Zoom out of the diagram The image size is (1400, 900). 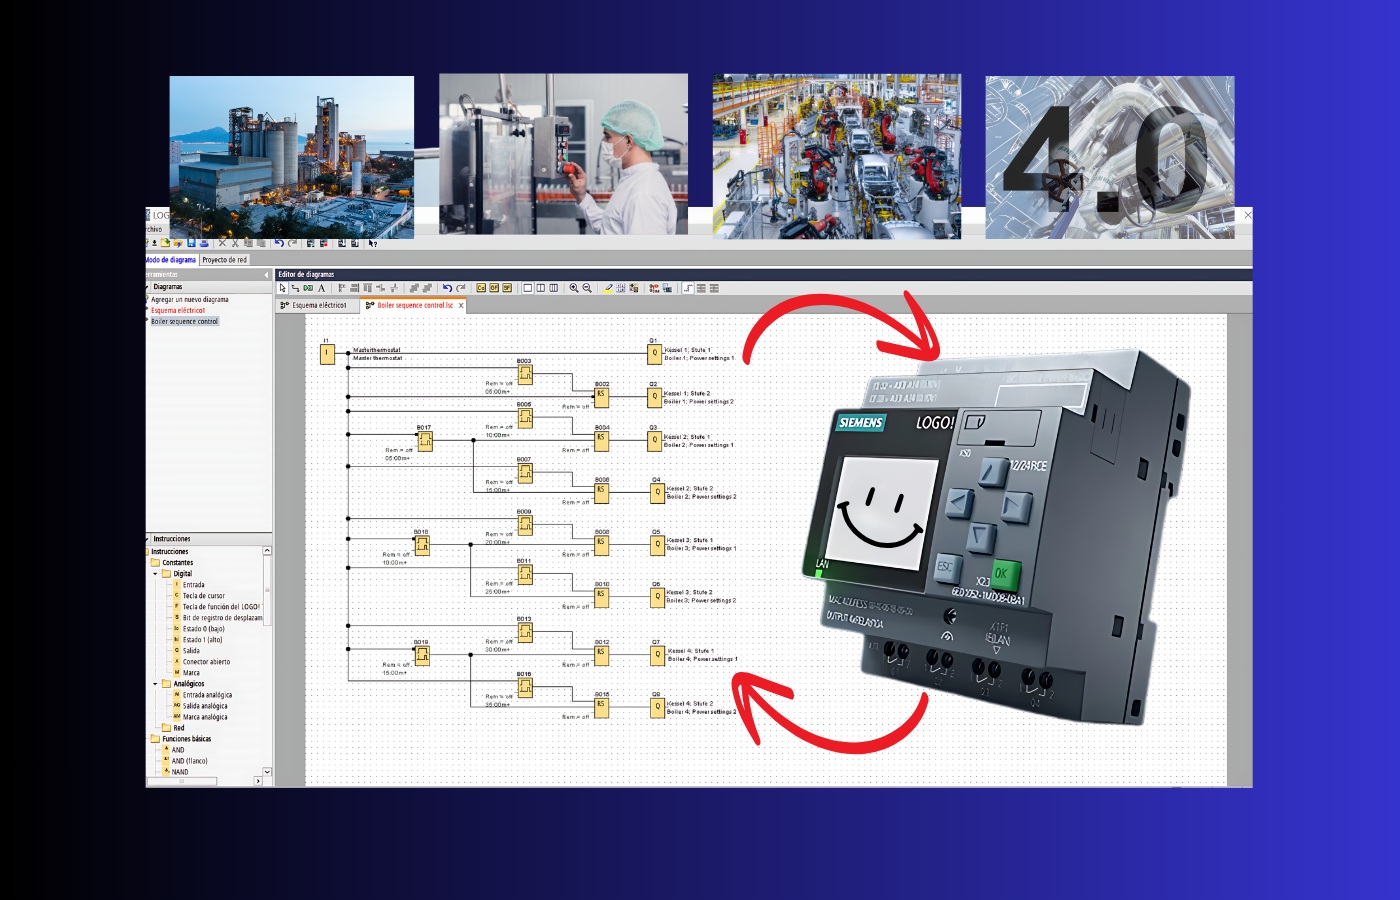point(587,288)
